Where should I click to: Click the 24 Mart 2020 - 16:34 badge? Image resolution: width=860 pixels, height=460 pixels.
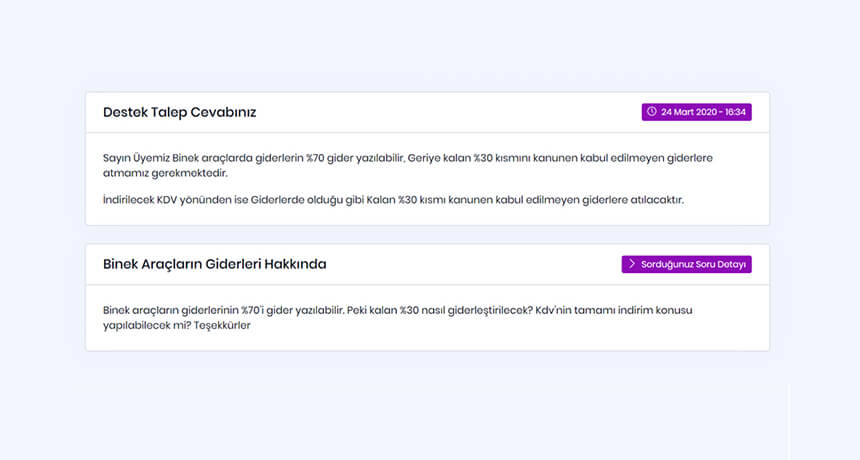[696, 112]
